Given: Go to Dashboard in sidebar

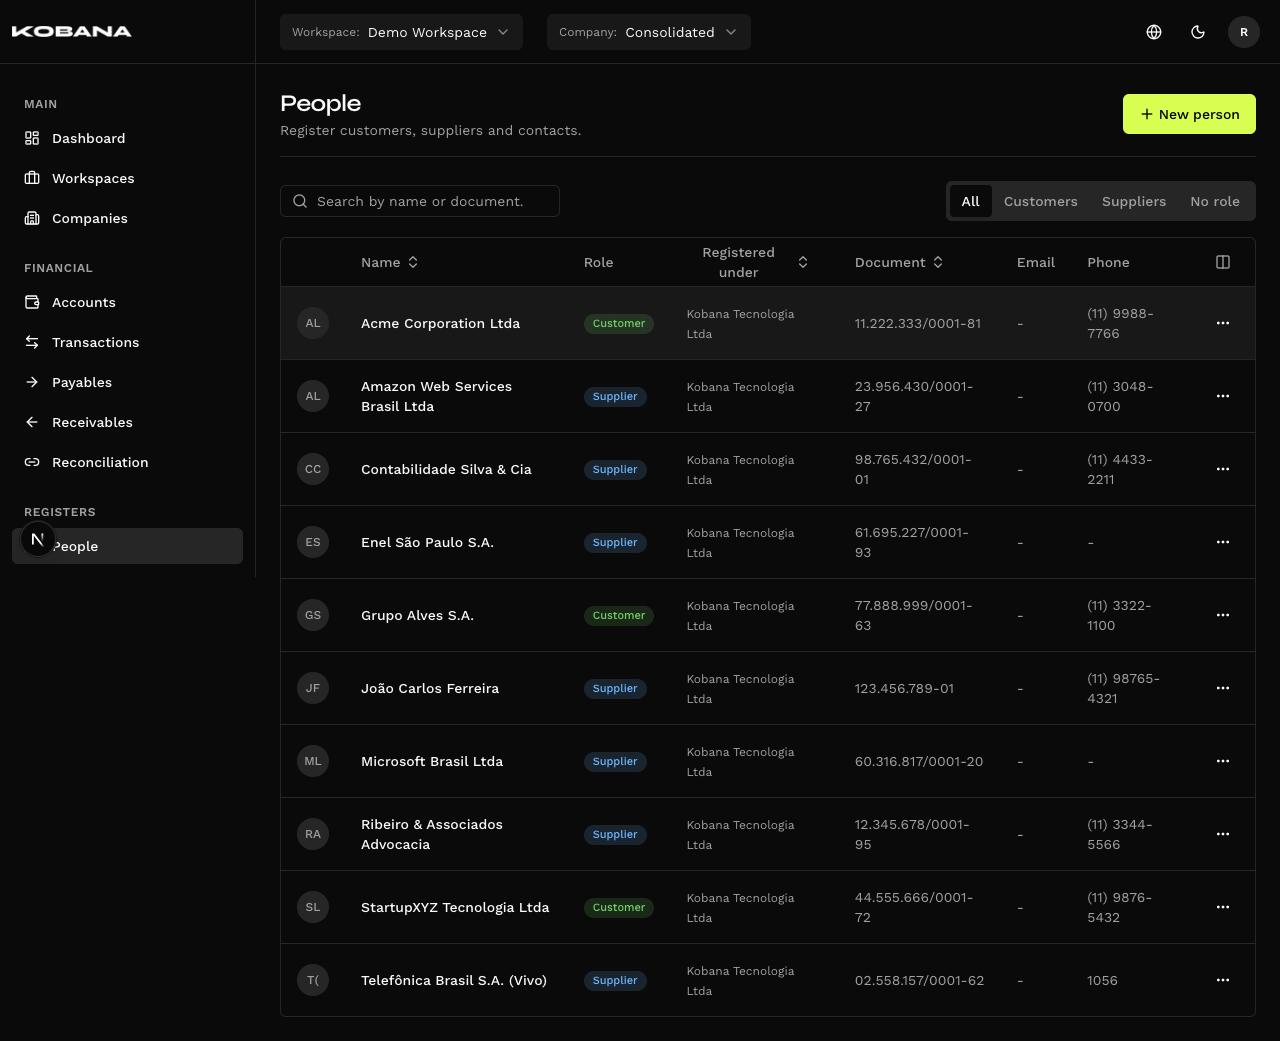Looking at the screenshot, I should (x=127, y=138).
